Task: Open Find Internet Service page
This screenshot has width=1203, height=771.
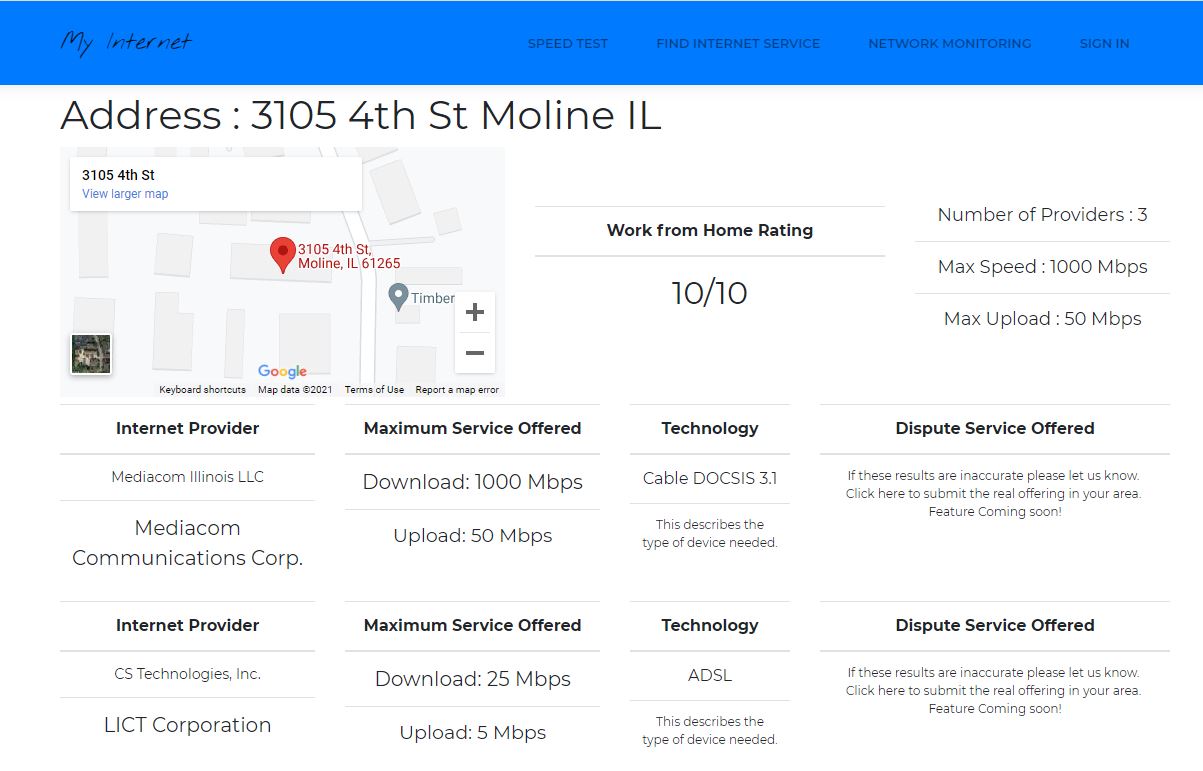Action: coord(737,43)
